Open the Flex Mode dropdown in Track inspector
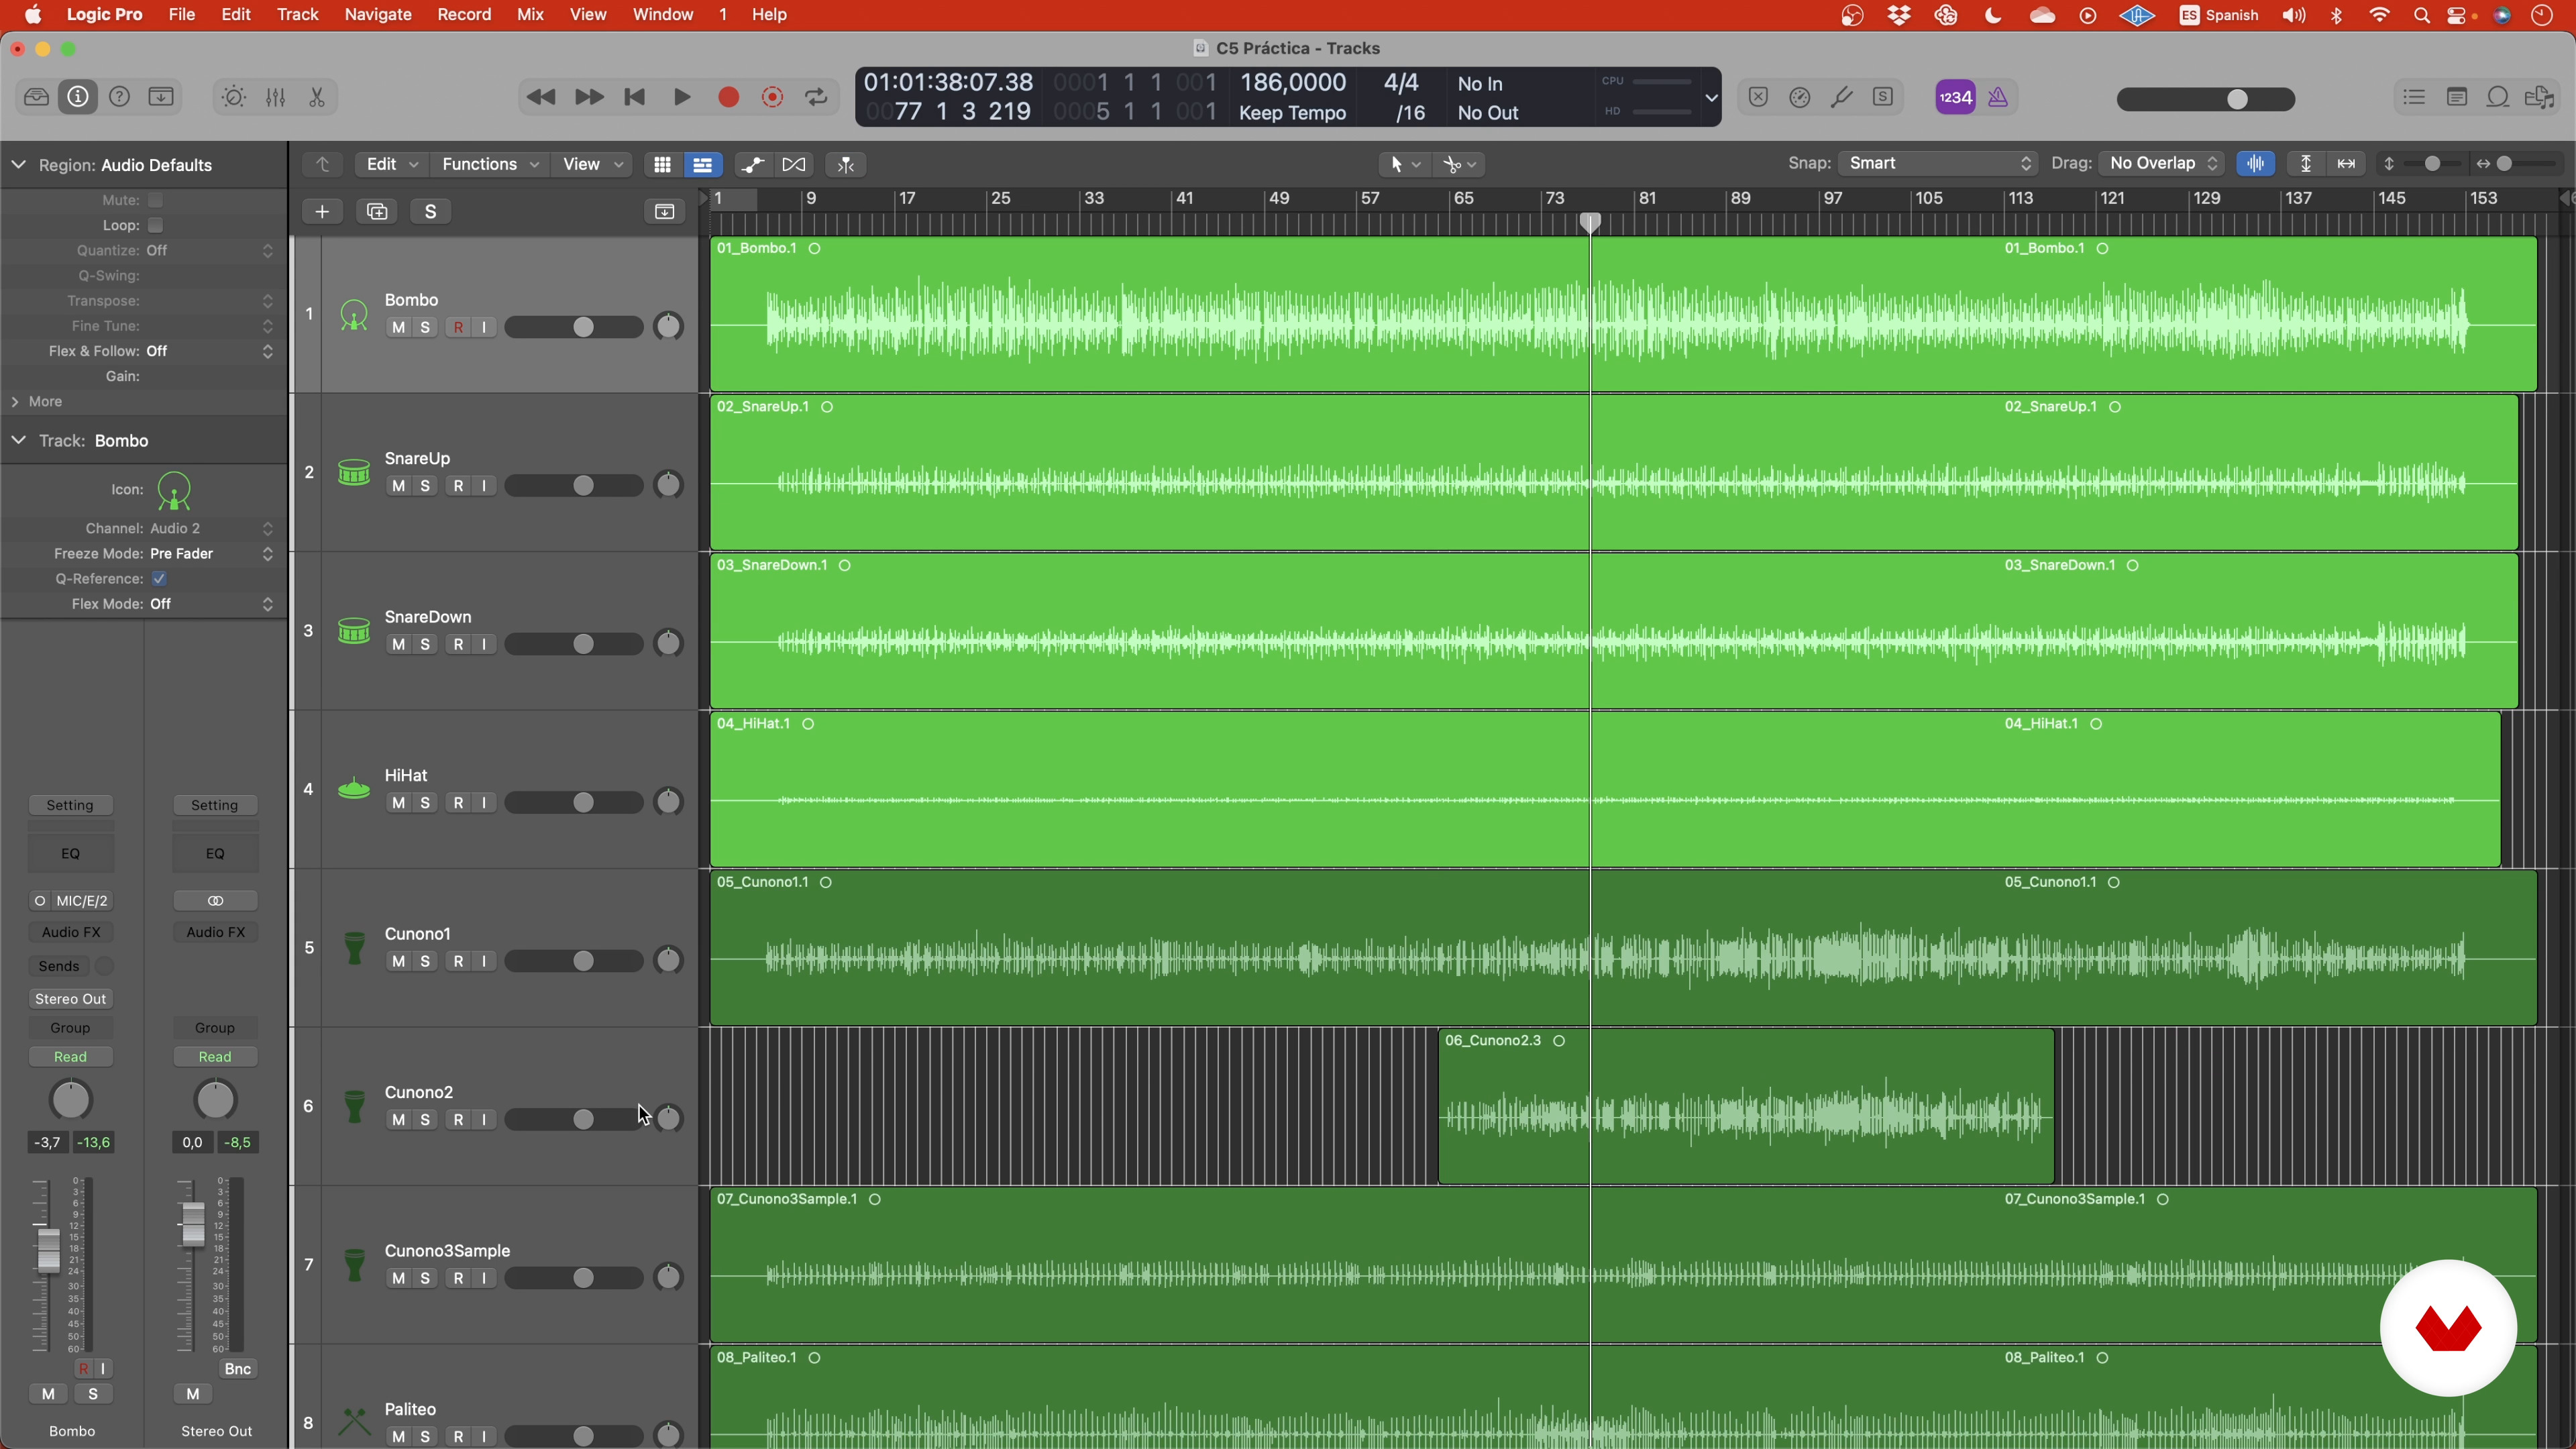This screenshot has height=1449, width=2576. pos(210,605)
